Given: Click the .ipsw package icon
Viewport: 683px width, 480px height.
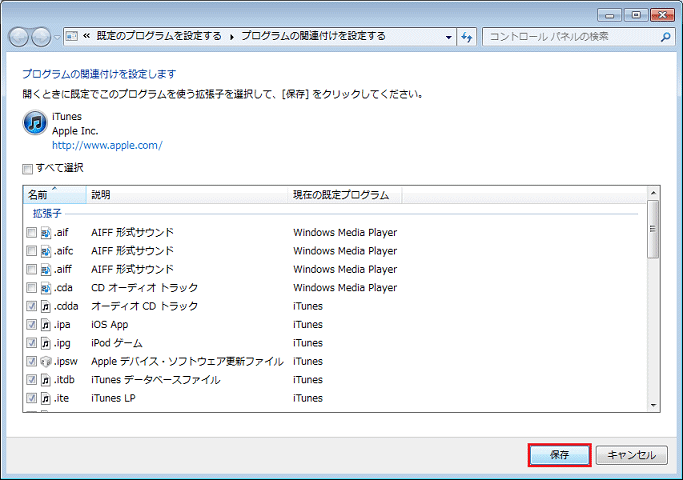Looking at the screenshot, I should [46, 362].
